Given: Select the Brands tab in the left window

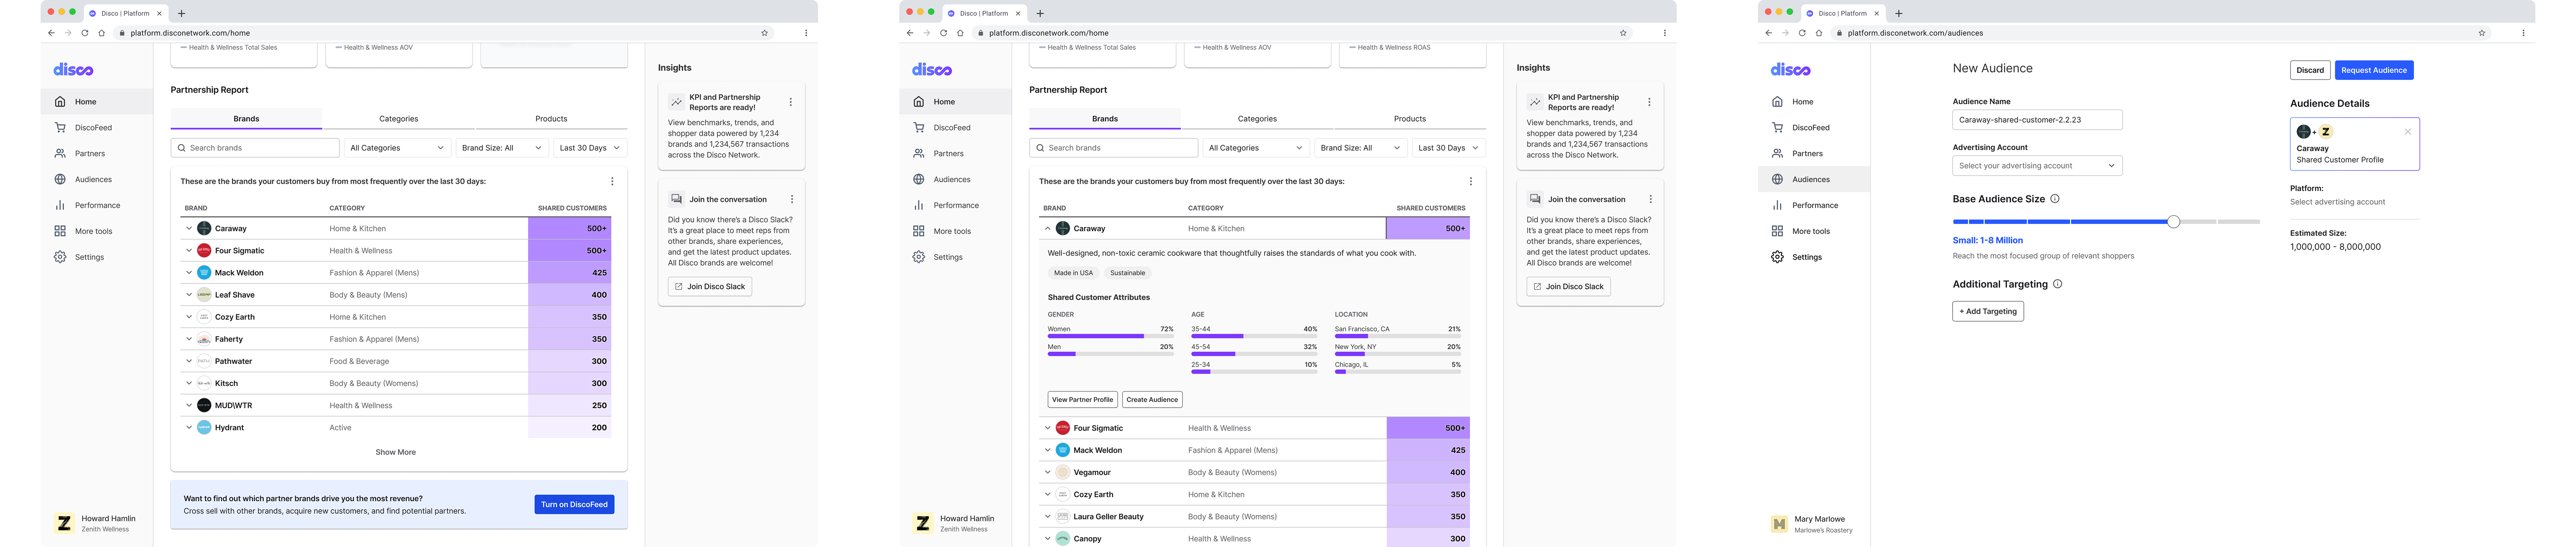Looking at the screenshot, I should 246,119.
